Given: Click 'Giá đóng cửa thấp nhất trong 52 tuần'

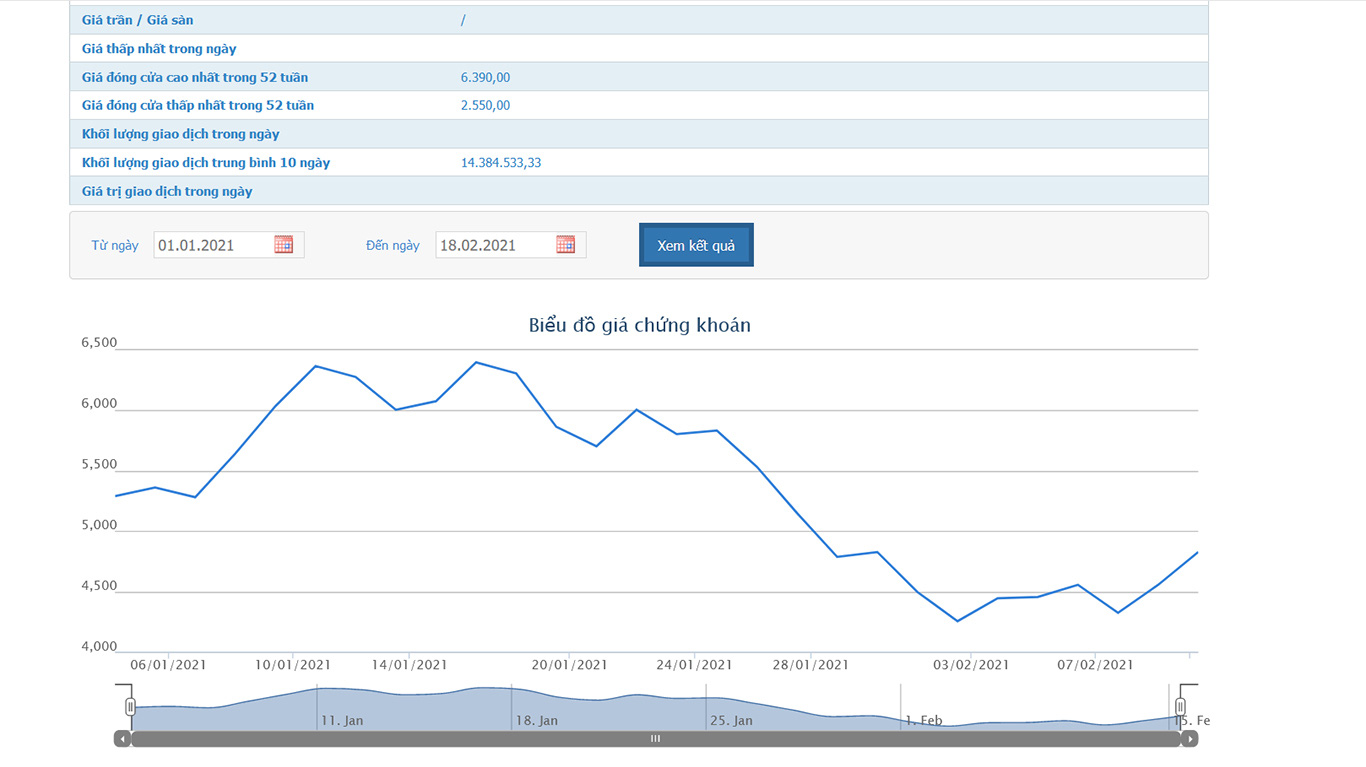Looking at the screenshot, I should (198, 105).
